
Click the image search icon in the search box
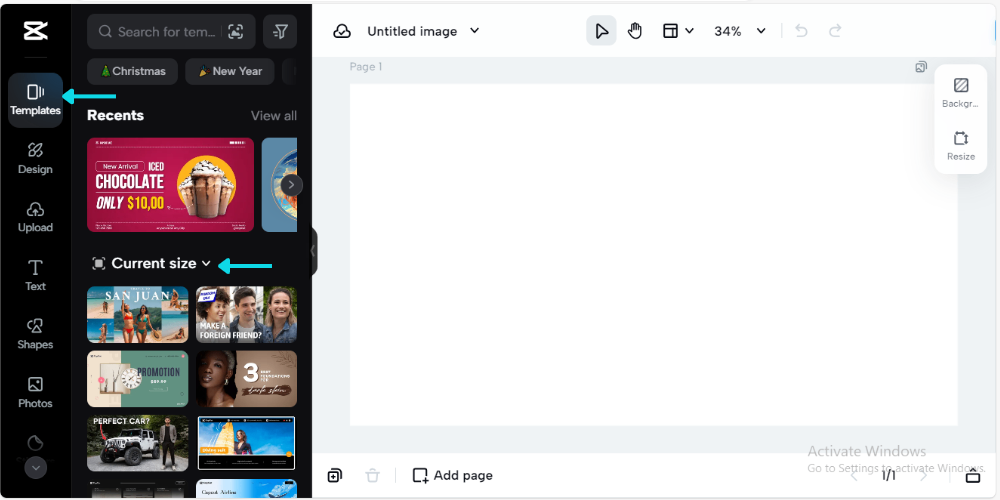click(236, 32)
